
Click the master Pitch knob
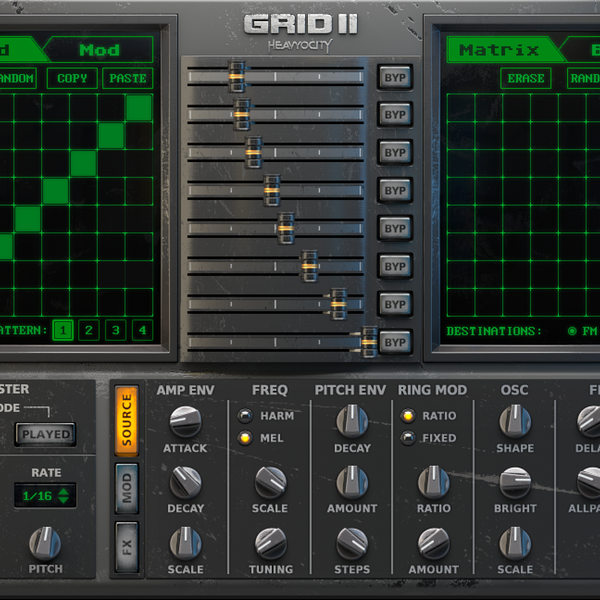[45, 543]
